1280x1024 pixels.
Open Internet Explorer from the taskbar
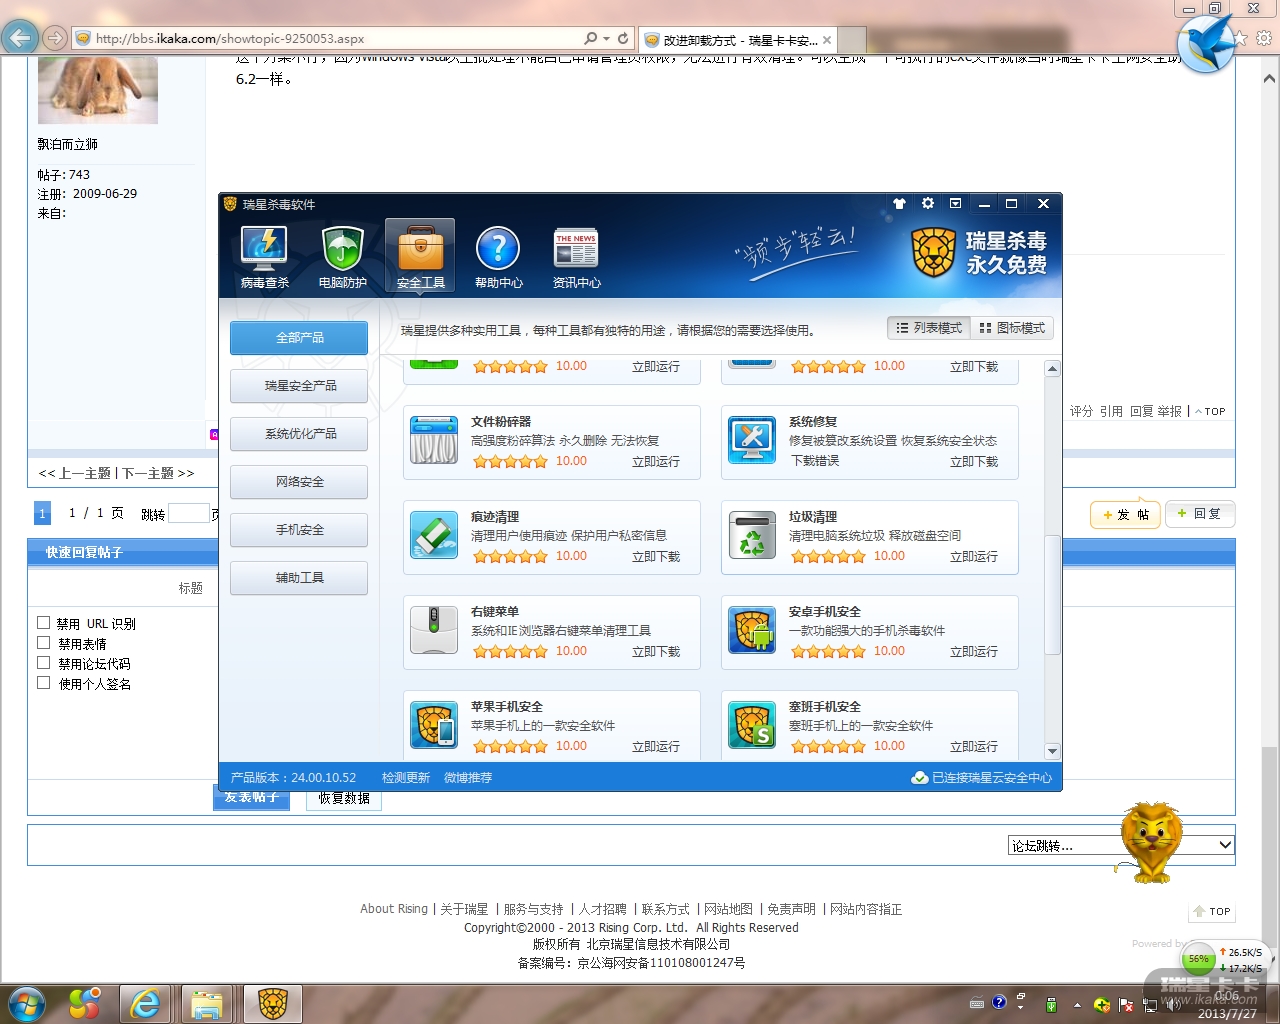pyautogui.click(x=145, y=1004)
